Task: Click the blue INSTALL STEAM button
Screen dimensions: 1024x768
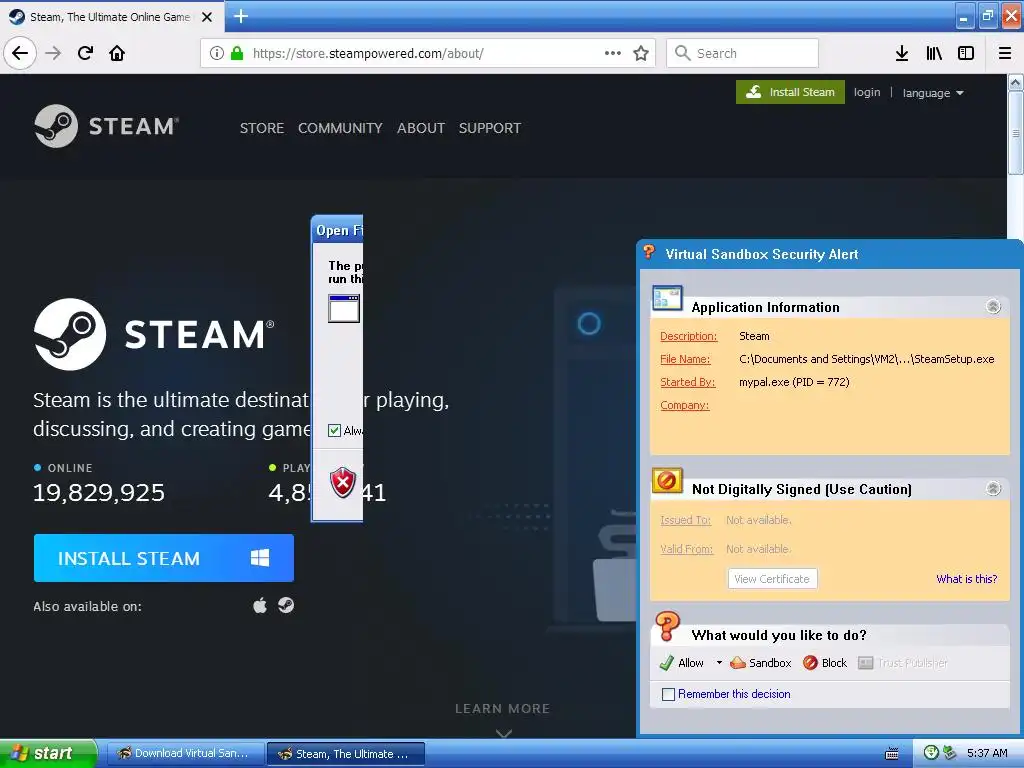Action: click(164, 558)
